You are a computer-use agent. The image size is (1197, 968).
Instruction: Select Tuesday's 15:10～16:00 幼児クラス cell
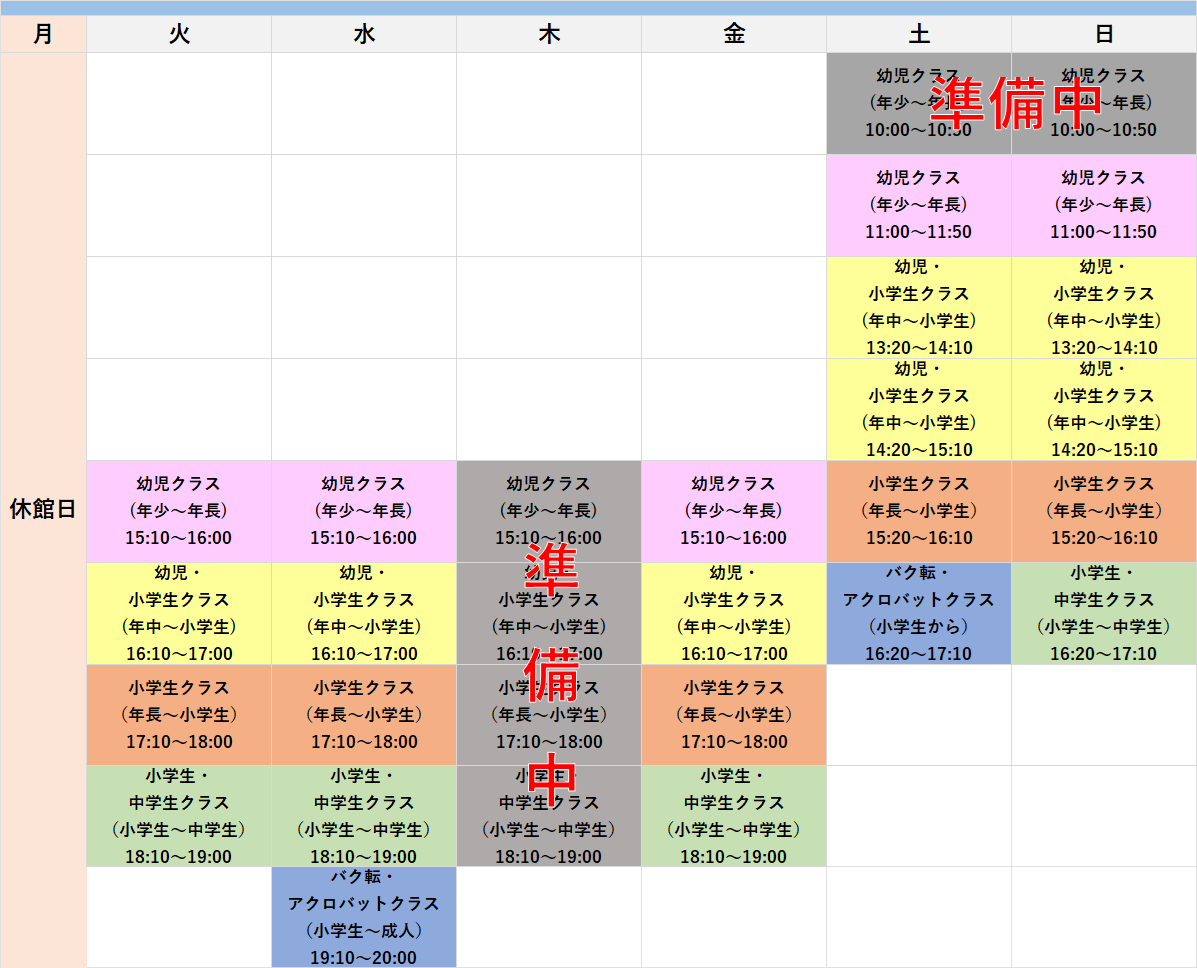(179, 511)
